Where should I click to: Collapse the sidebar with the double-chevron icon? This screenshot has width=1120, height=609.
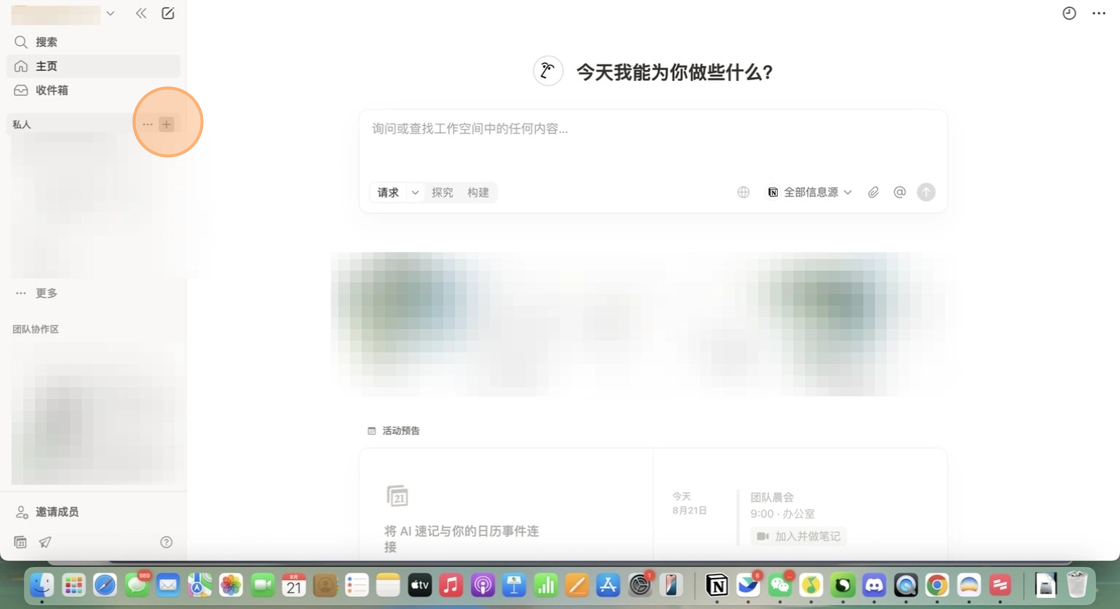(141, 14)
